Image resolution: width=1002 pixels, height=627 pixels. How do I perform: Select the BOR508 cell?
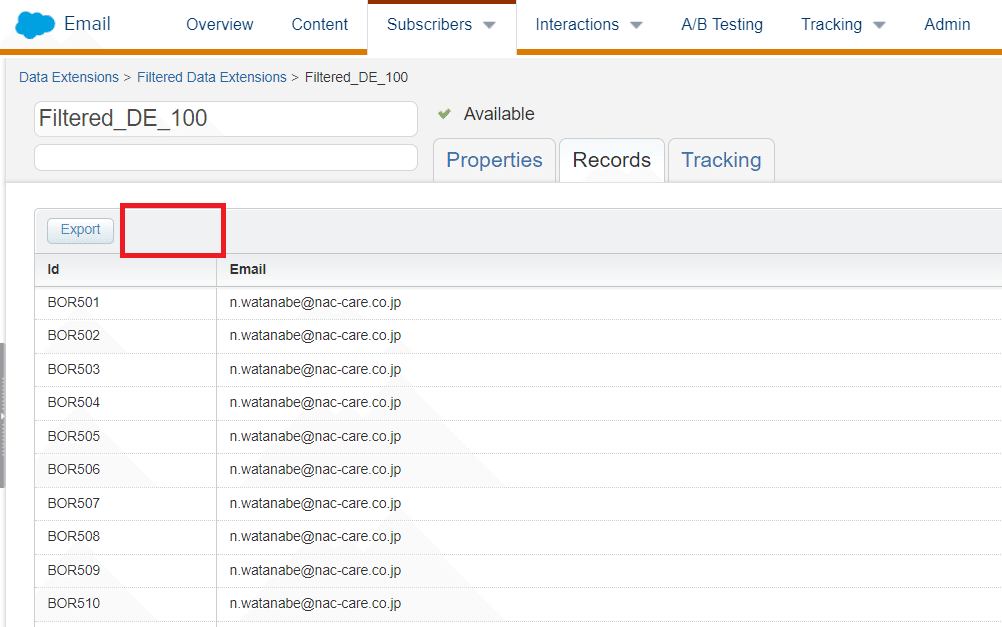click(x=126, y=537)
